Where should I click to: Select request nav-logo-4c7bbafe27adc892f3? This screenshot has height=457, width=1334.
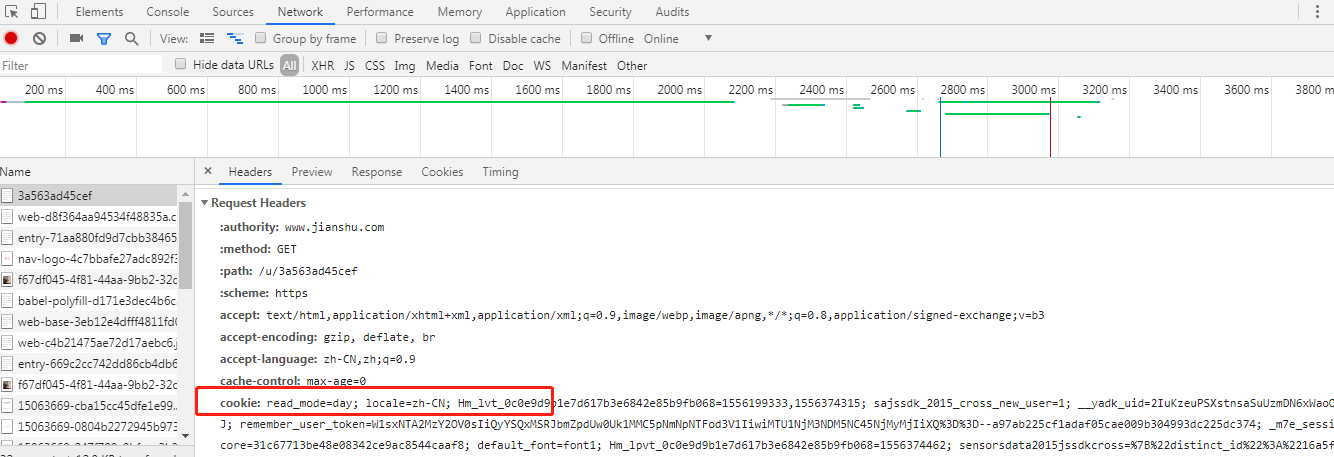point(89,258)
